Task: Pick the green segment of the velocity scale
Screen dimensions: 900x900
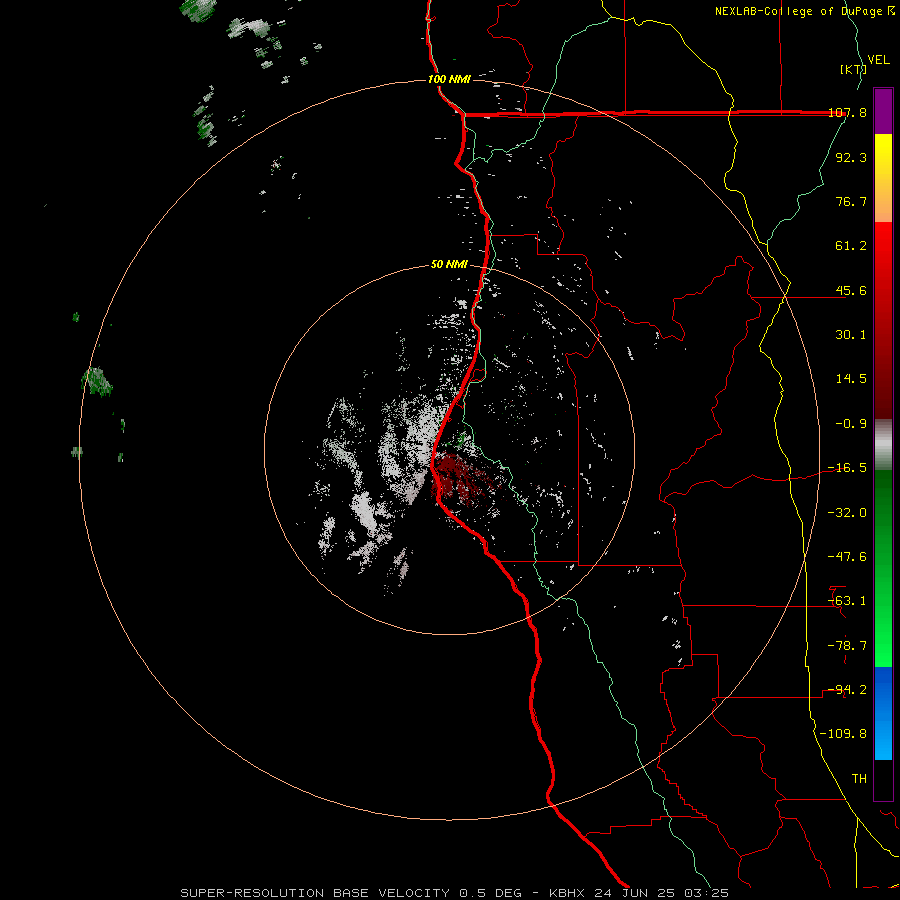Action: coord(883,568)
